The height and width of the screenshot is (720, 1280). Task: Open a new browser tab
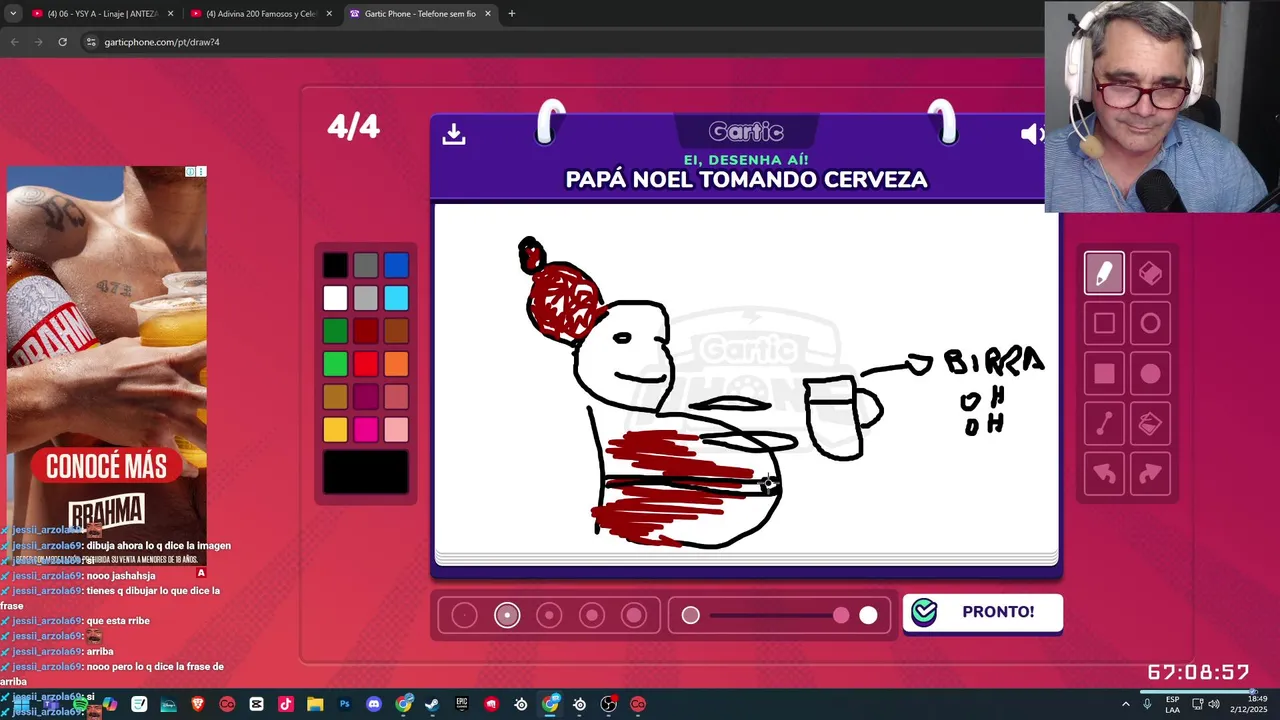click(511, 14)
